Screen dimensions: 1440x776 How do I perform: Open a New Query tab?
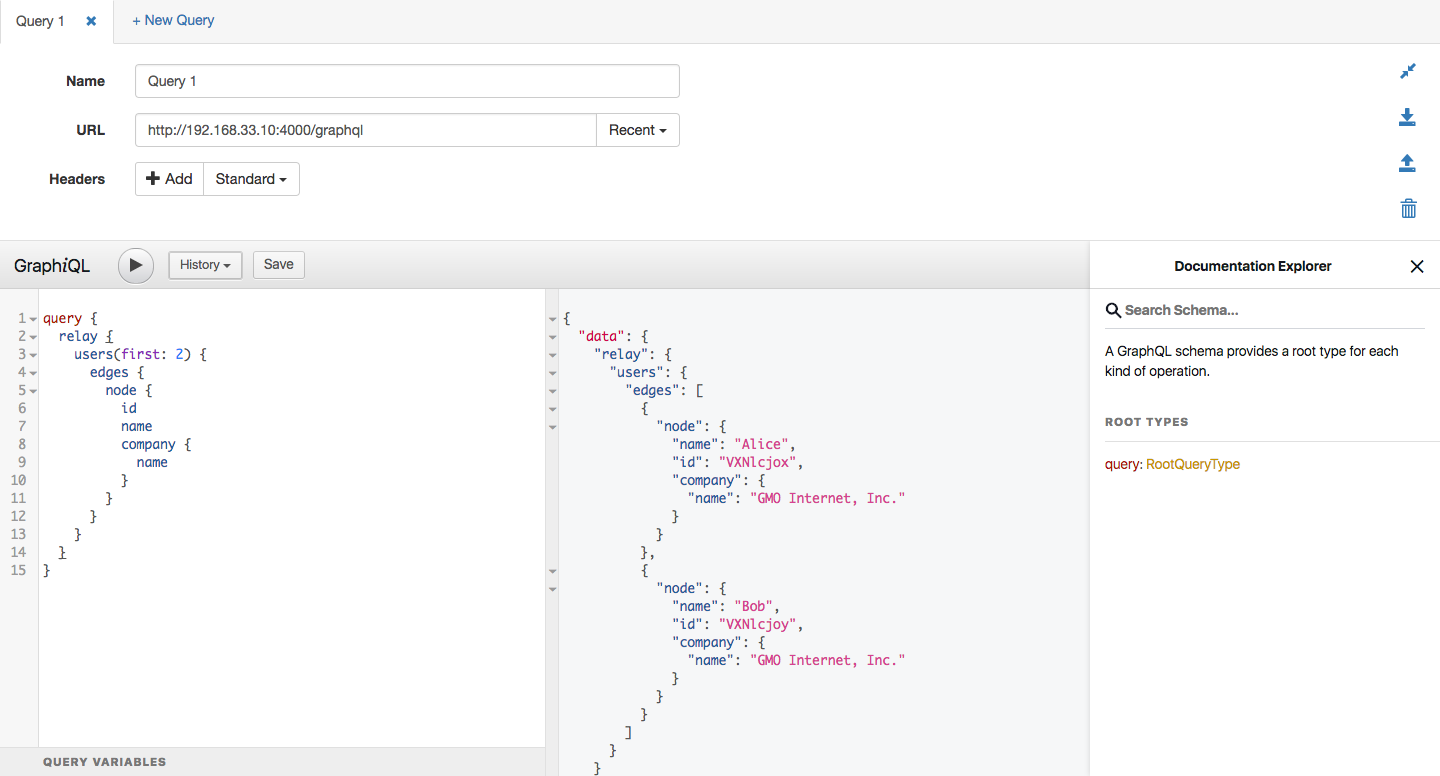[173, 20]
